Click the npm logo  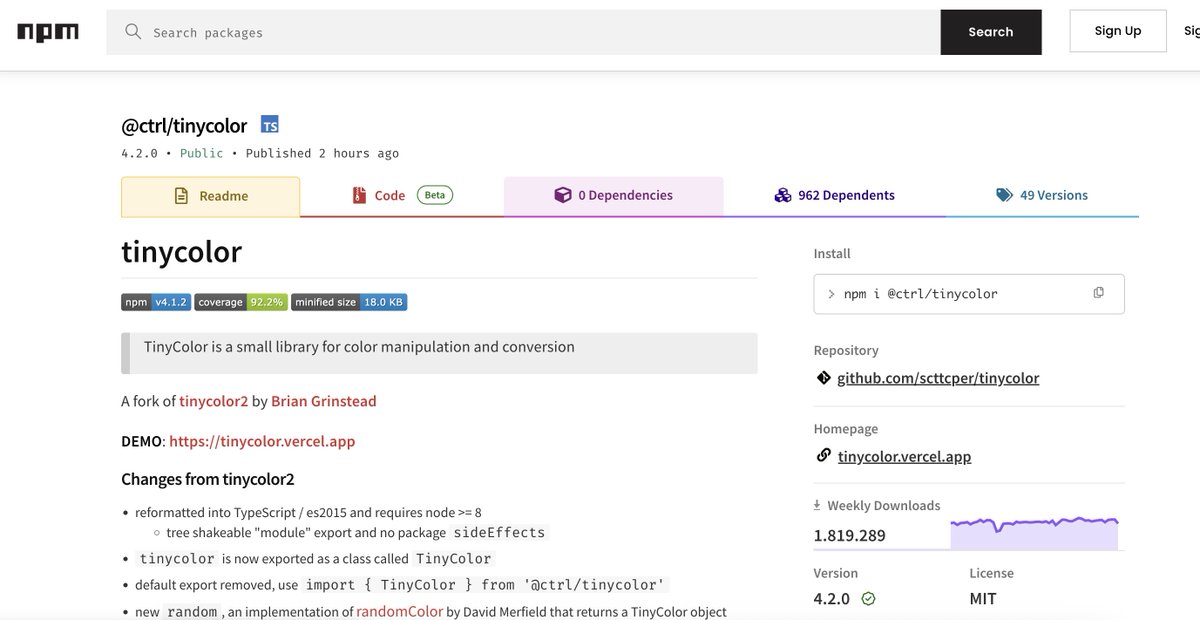48,32
